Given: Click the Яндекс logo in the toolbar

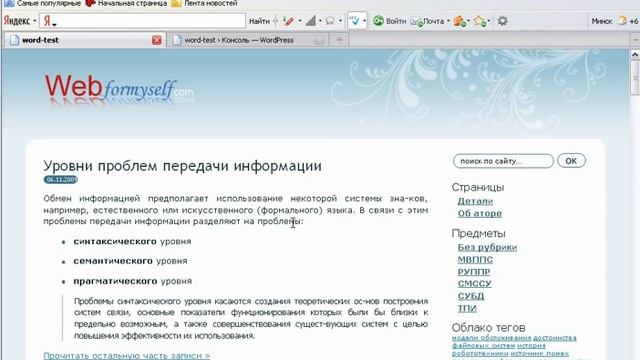Looking at the screenshot, I should tap(16, 21).
